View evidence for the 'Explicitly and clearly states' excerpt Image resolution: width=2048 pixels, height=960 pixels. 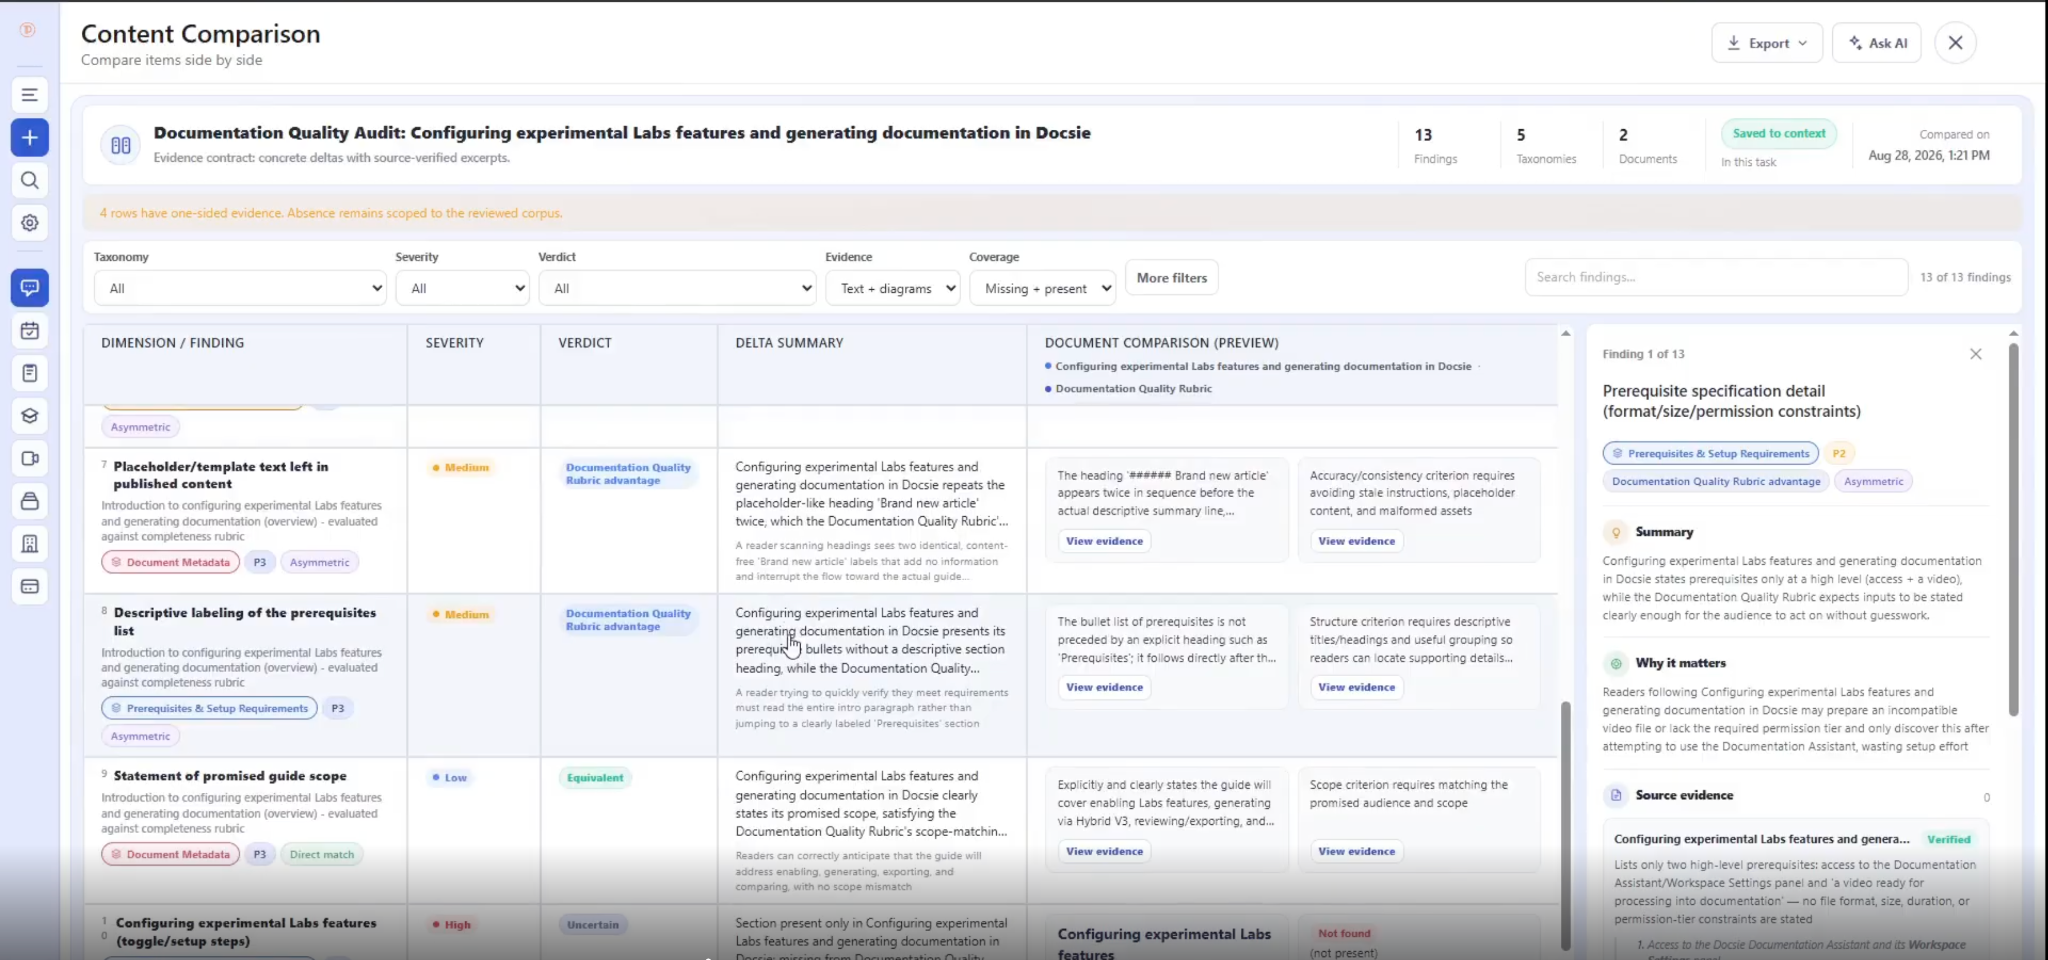[x=1104, y=851]
